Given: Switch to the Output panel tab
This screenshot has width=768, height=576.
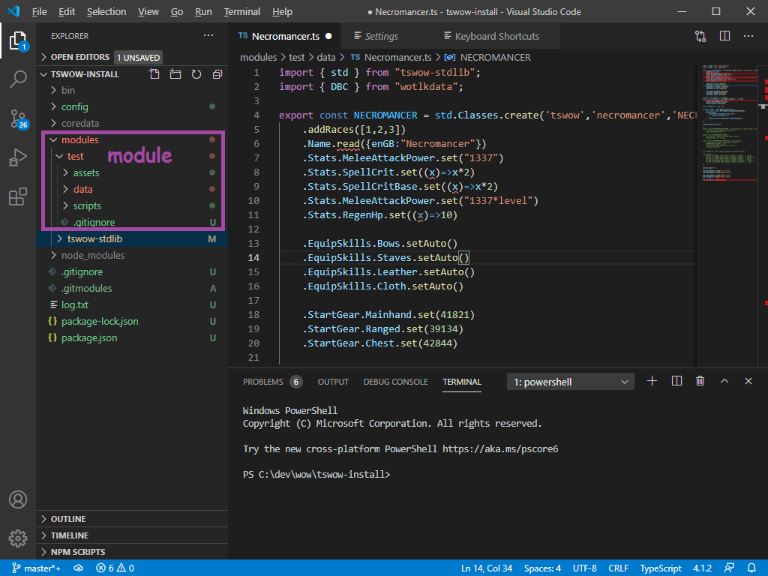Looking at the screenshot, I should click(x=333, y=382).
